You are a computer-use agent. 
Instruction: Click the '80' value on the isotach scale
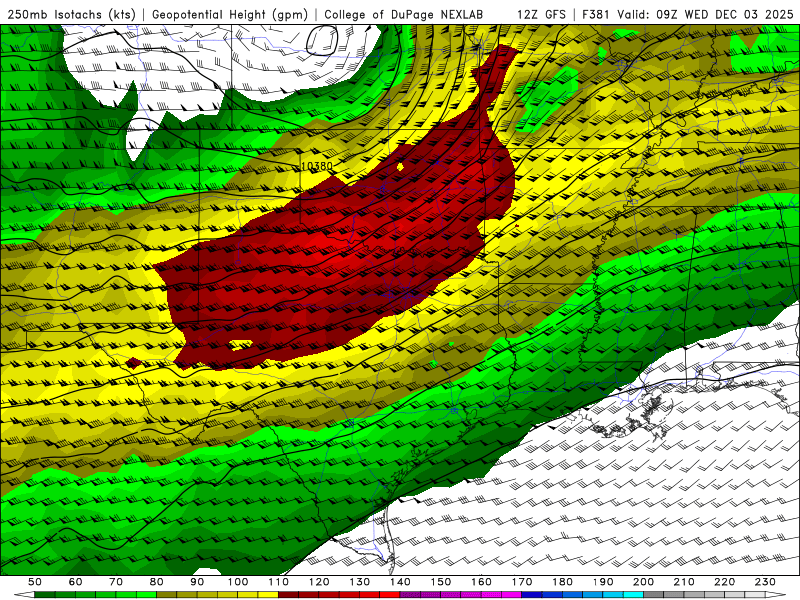[x=156, y=582]
